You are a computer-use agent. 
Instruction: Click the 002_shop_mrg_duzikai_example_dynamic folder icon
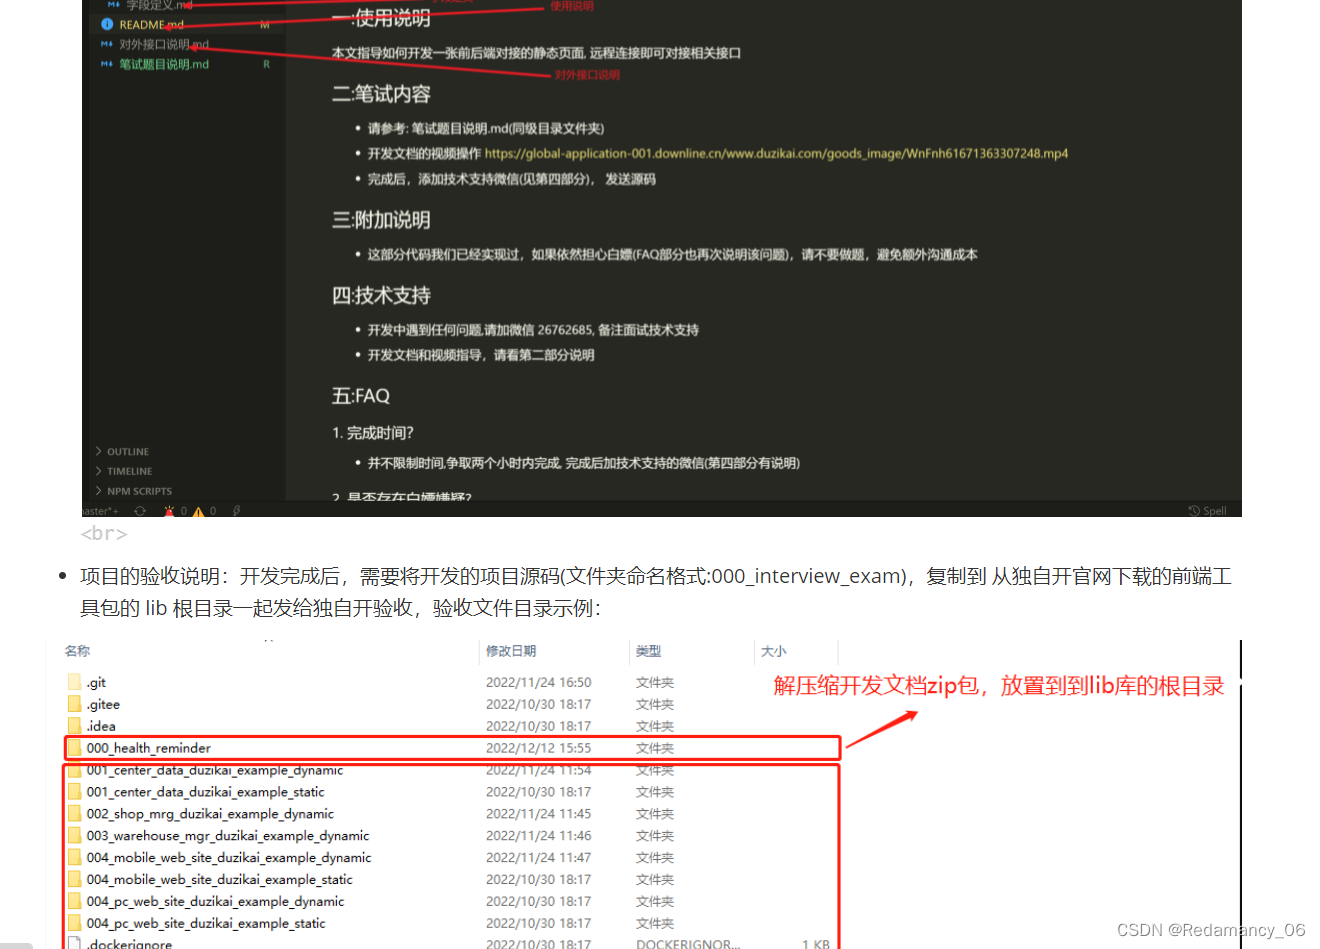click(74, 814)
